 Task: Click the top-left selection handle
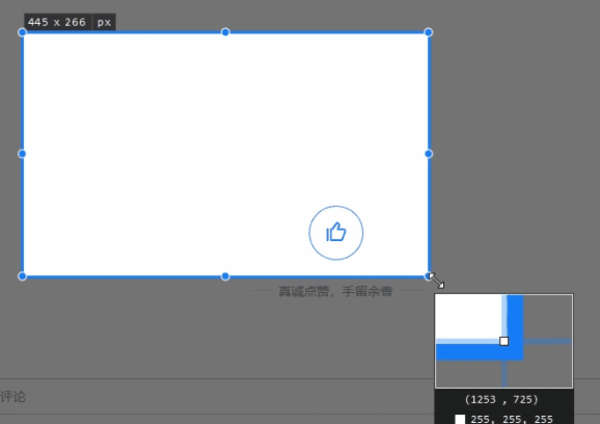[22, 33]
